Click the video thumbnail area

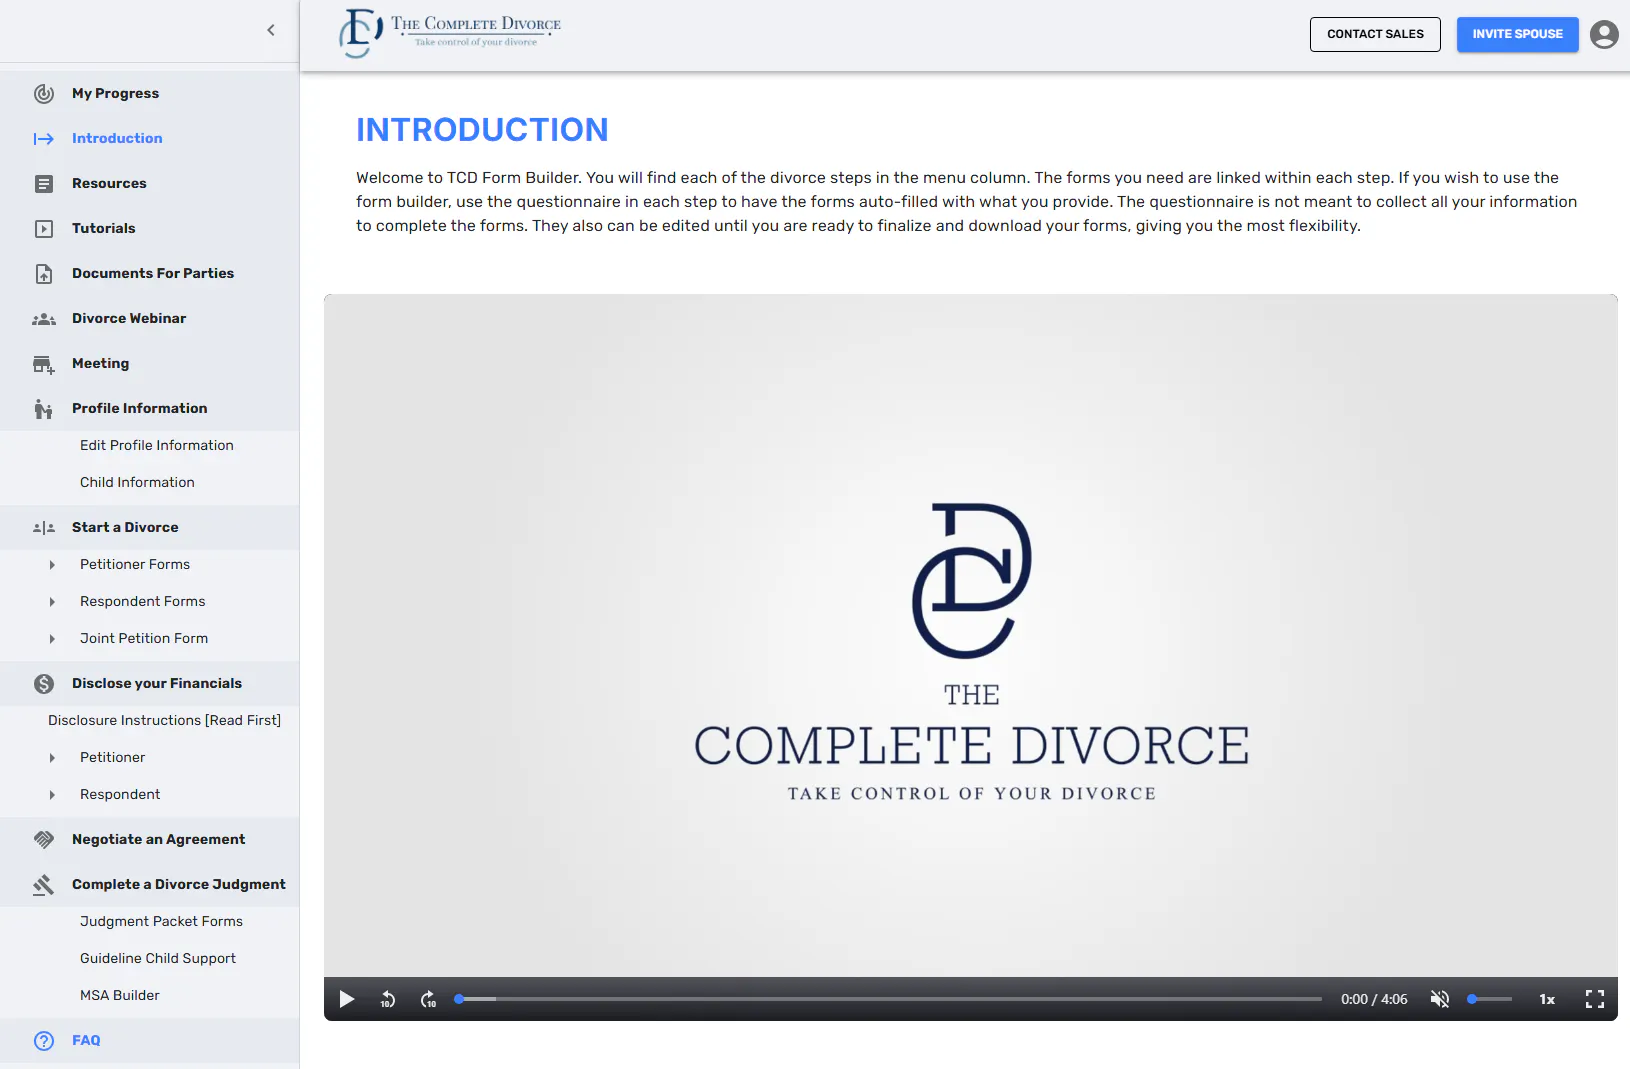pyautogui.click(x=971, y=636)
